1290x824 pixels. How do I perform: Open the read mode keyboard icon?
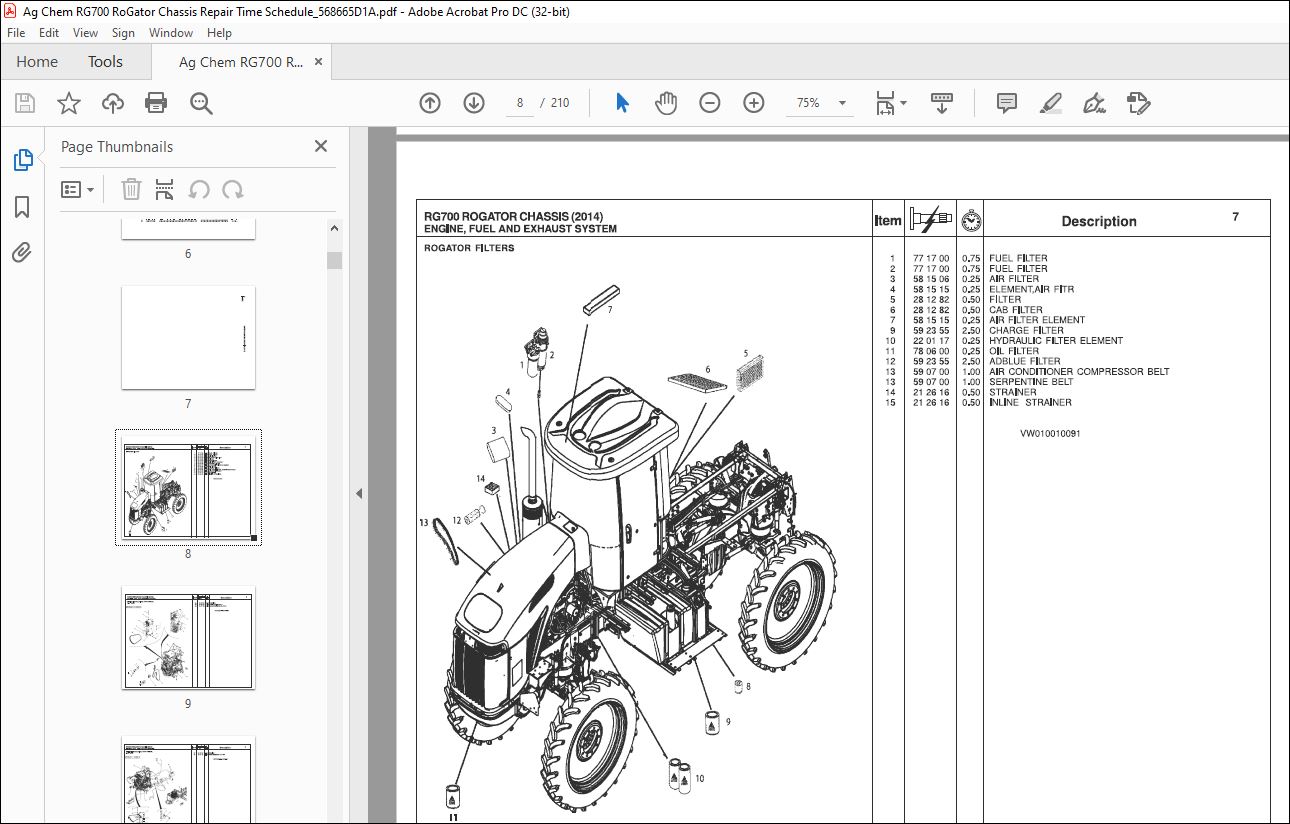click(942, 103)
